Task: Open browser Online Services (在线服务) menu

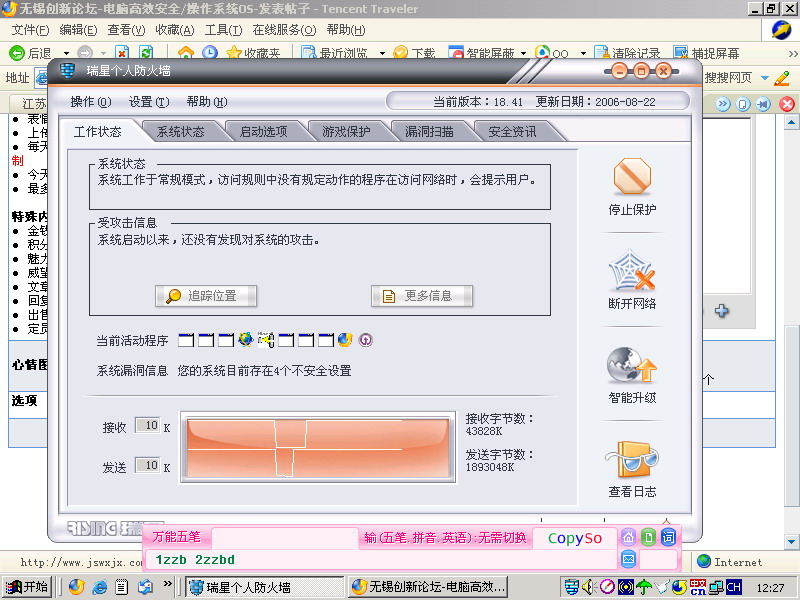Action: point(284,30)
